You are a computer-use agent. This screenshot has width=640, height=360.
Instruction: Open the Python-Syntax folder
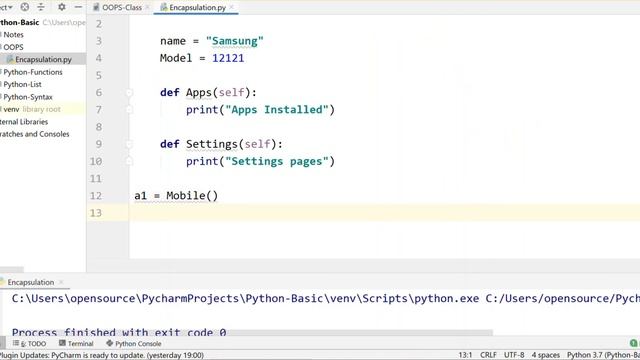(28, 97)
